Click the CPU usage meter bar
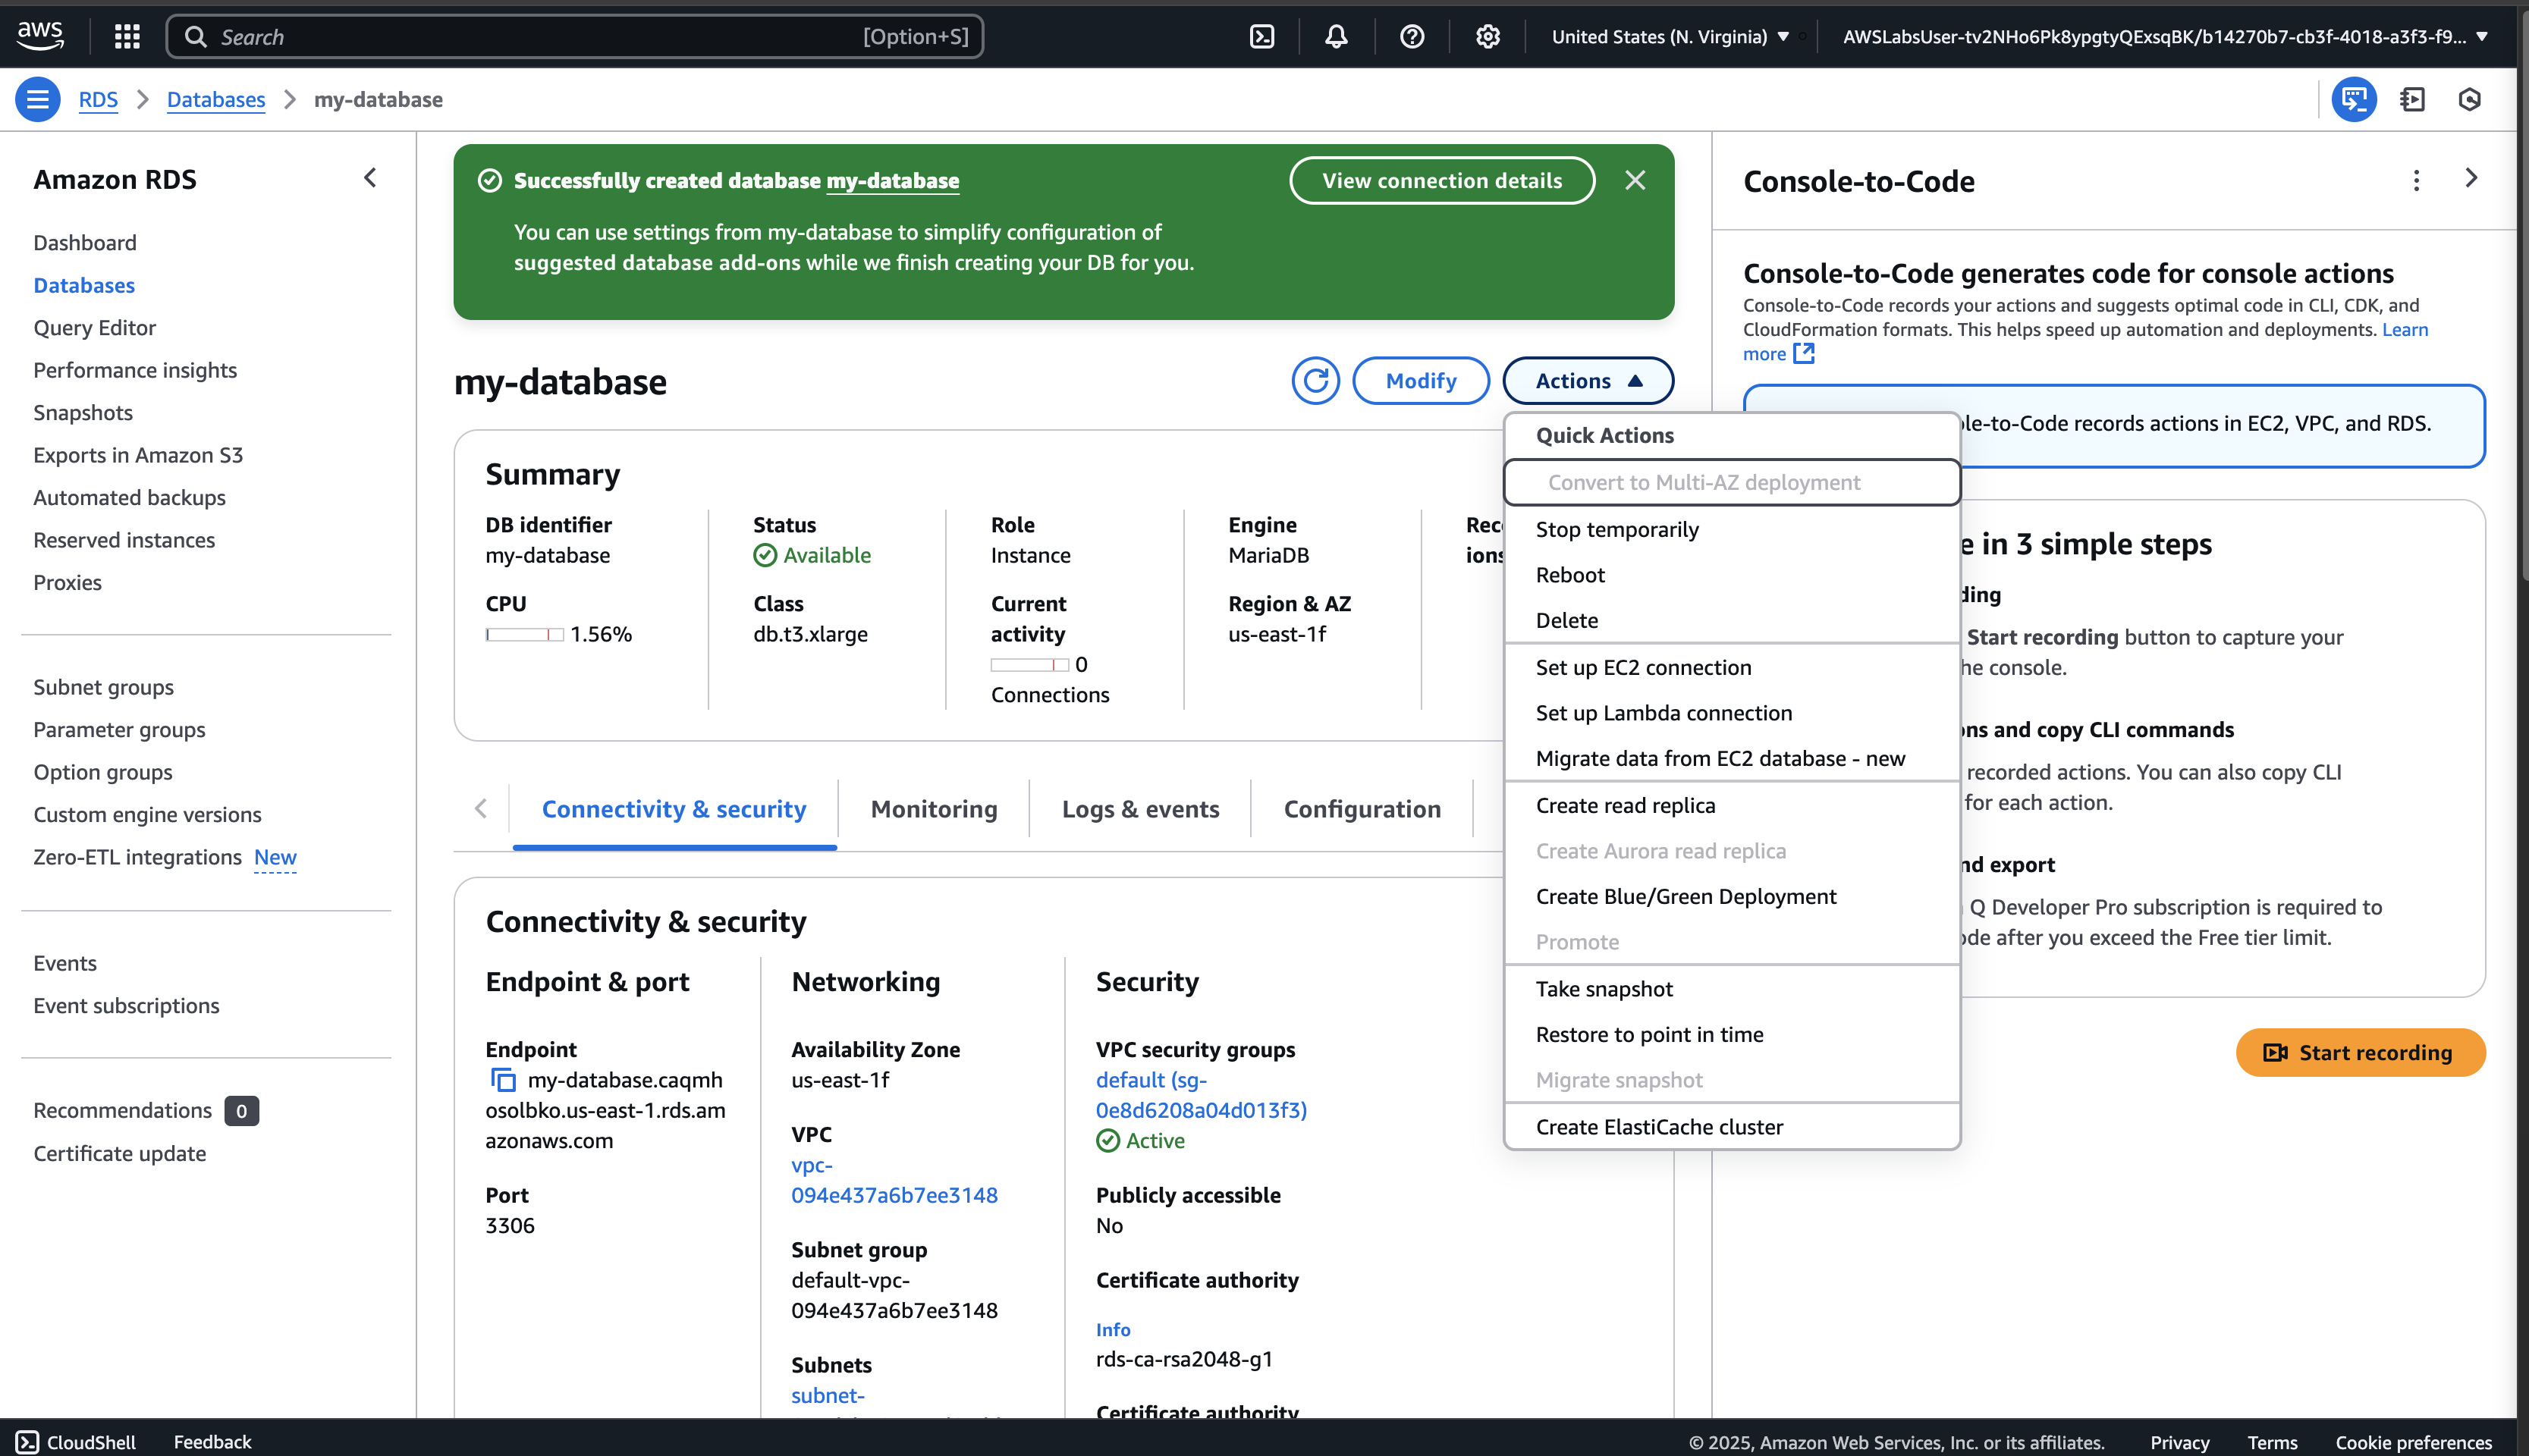The image size is (2529, 1456). coord(525,634)
